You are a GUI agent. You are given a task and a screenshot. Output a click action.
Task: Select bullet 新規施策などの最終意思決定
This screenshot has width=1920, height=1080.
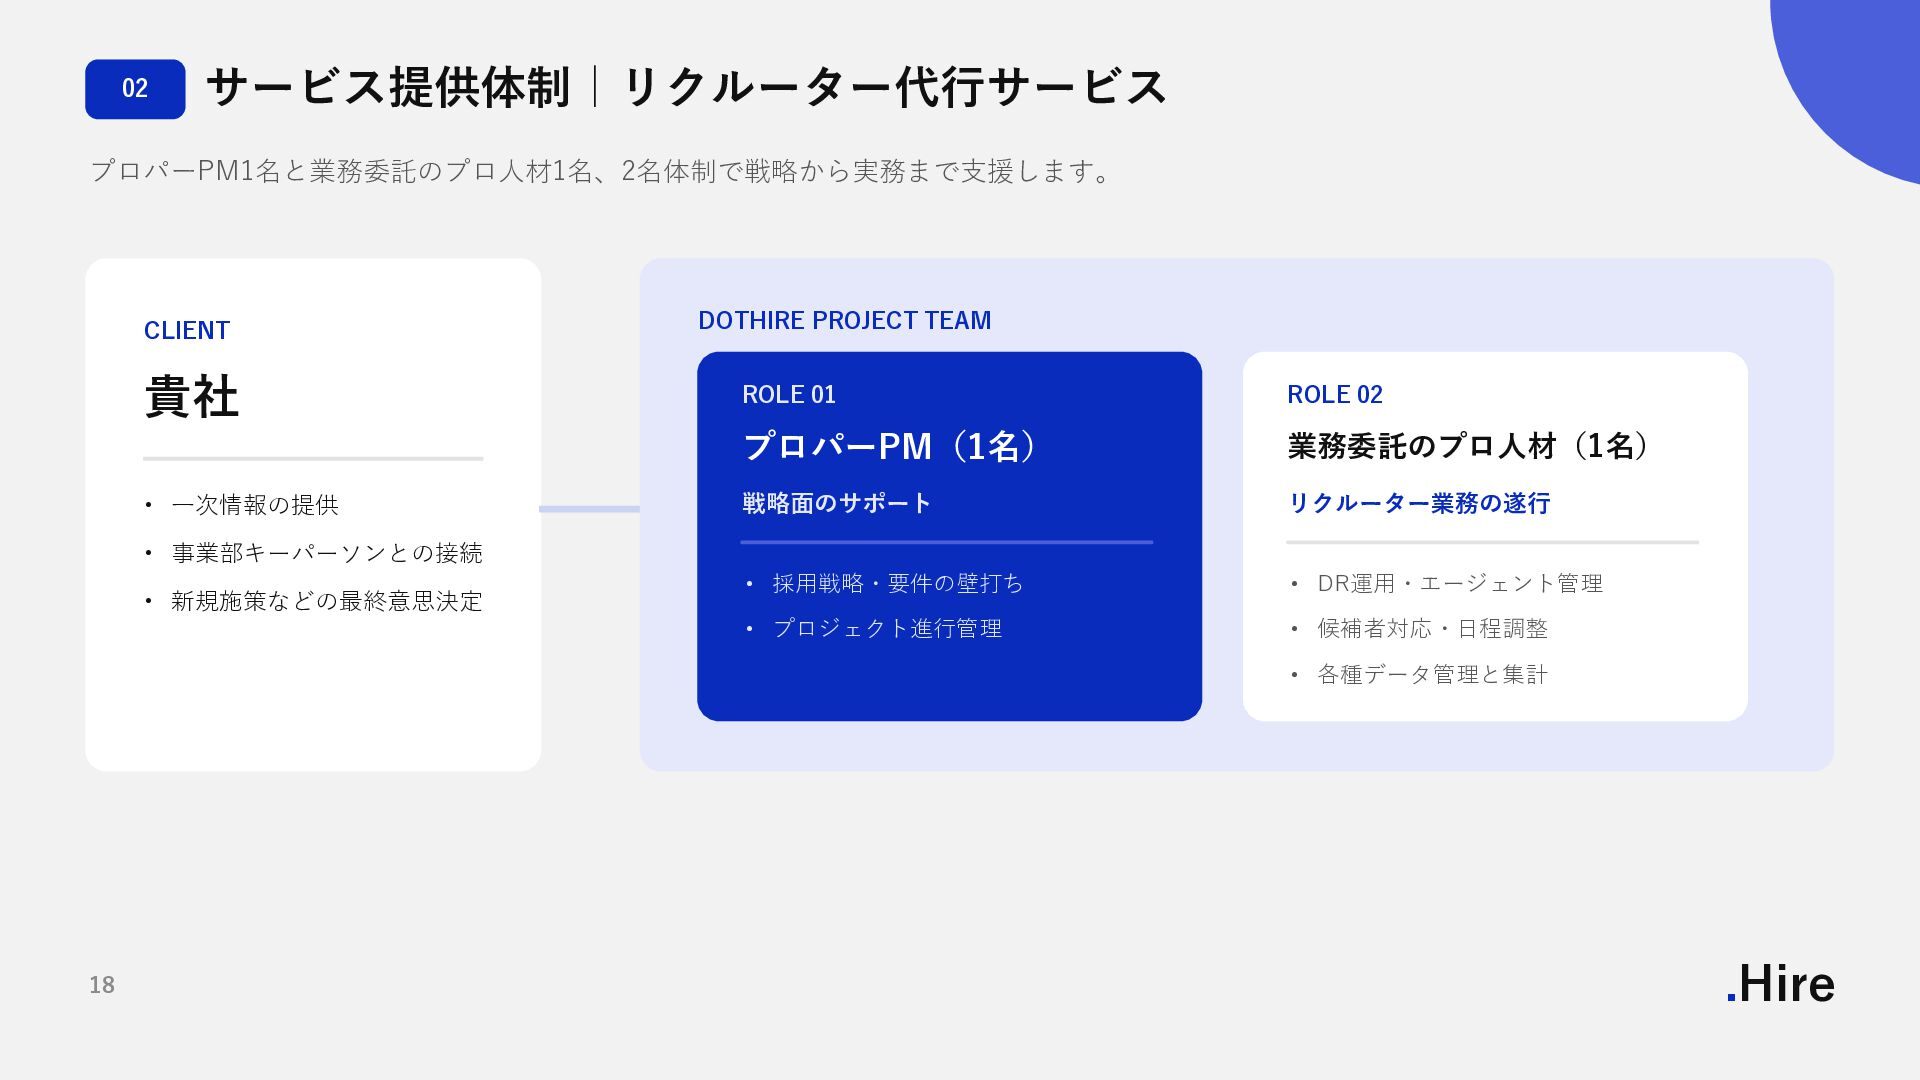pyautogui.click(x=327, y=601)
